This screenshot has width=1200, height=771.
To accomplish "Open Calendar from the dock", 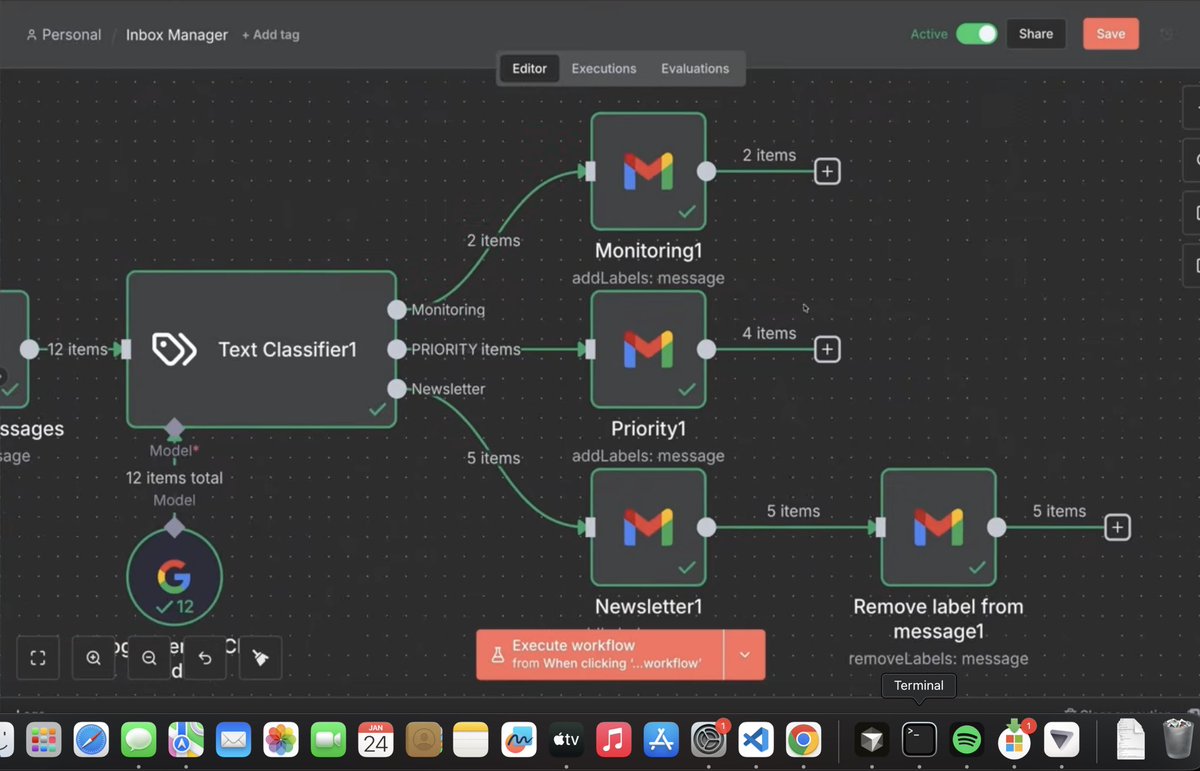I will point(376,740).
